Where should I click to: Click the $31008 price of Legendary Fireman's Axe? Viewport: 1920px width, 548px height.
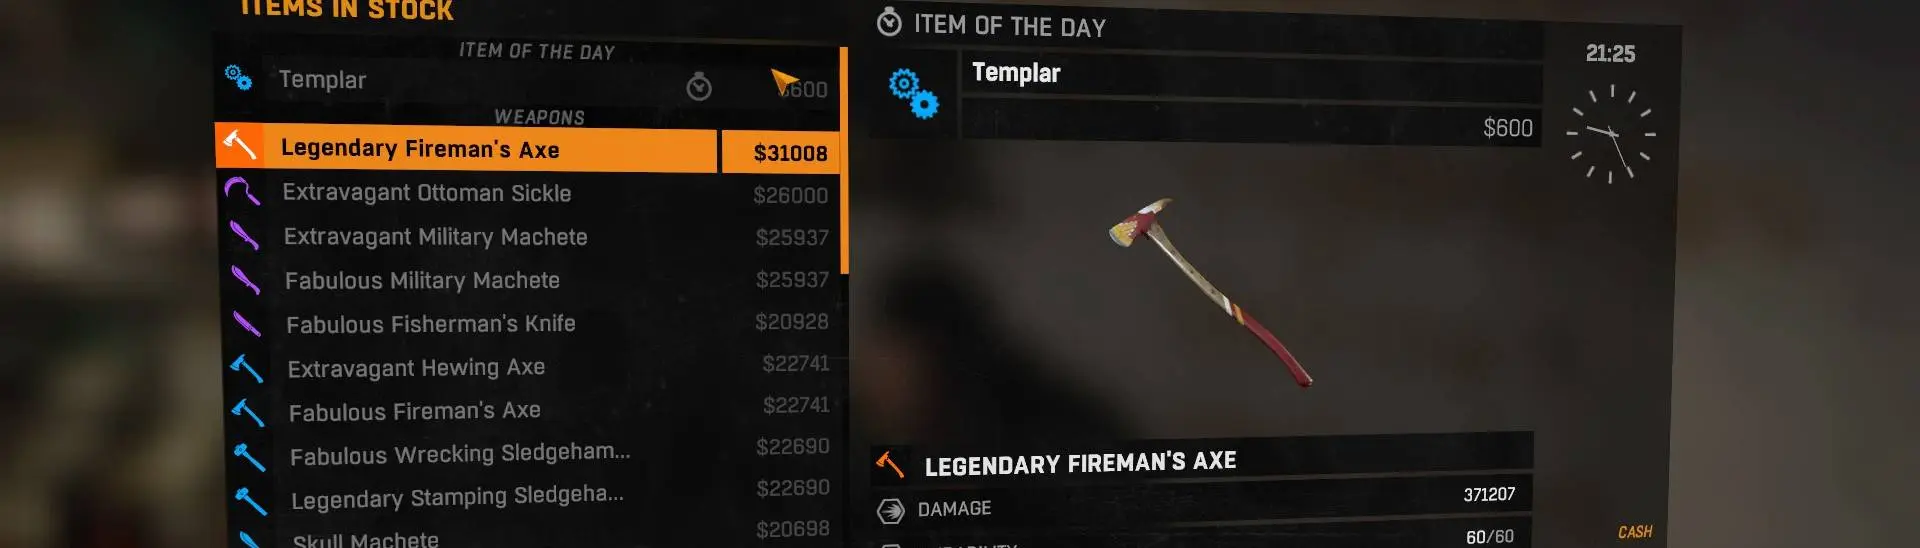(790, 153)
